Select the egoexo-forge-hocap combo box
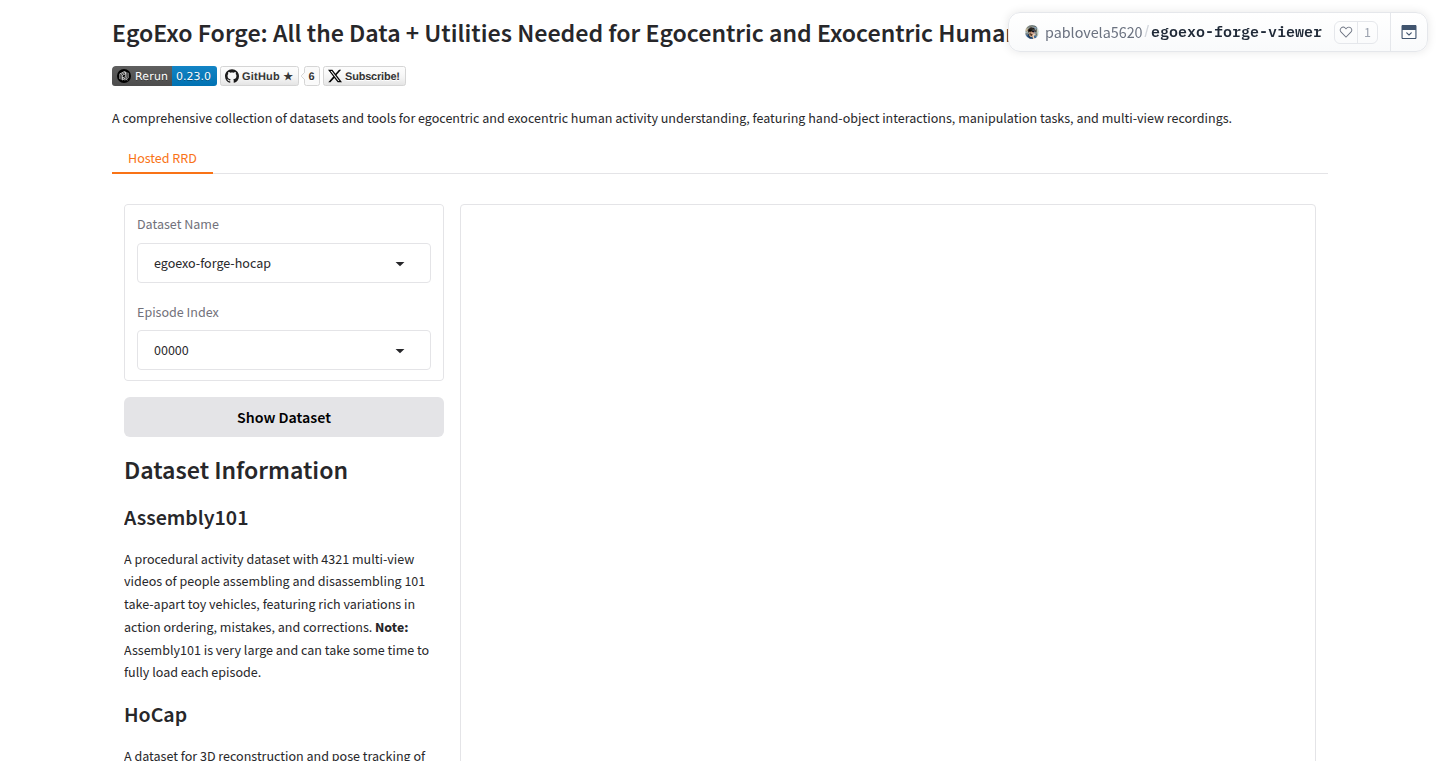The image size is (1440, 761). point(284,263)
